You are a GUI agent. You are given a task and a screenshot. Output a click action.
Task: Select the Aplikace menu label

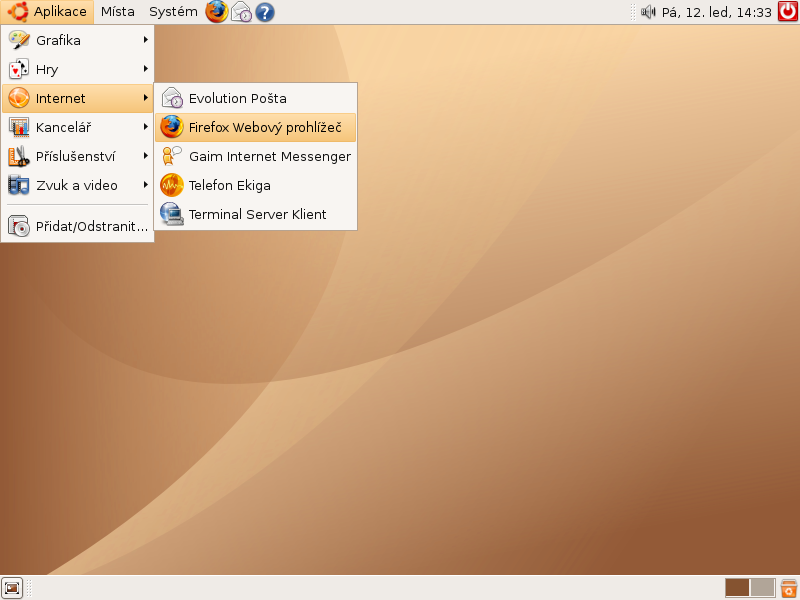click(60, 11)
